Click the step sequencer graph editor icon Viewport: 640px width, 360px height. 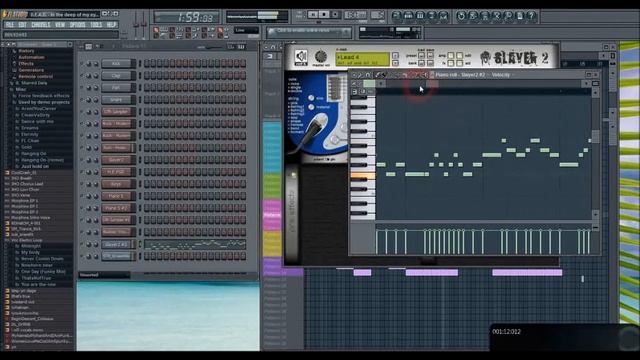(231, 47)
